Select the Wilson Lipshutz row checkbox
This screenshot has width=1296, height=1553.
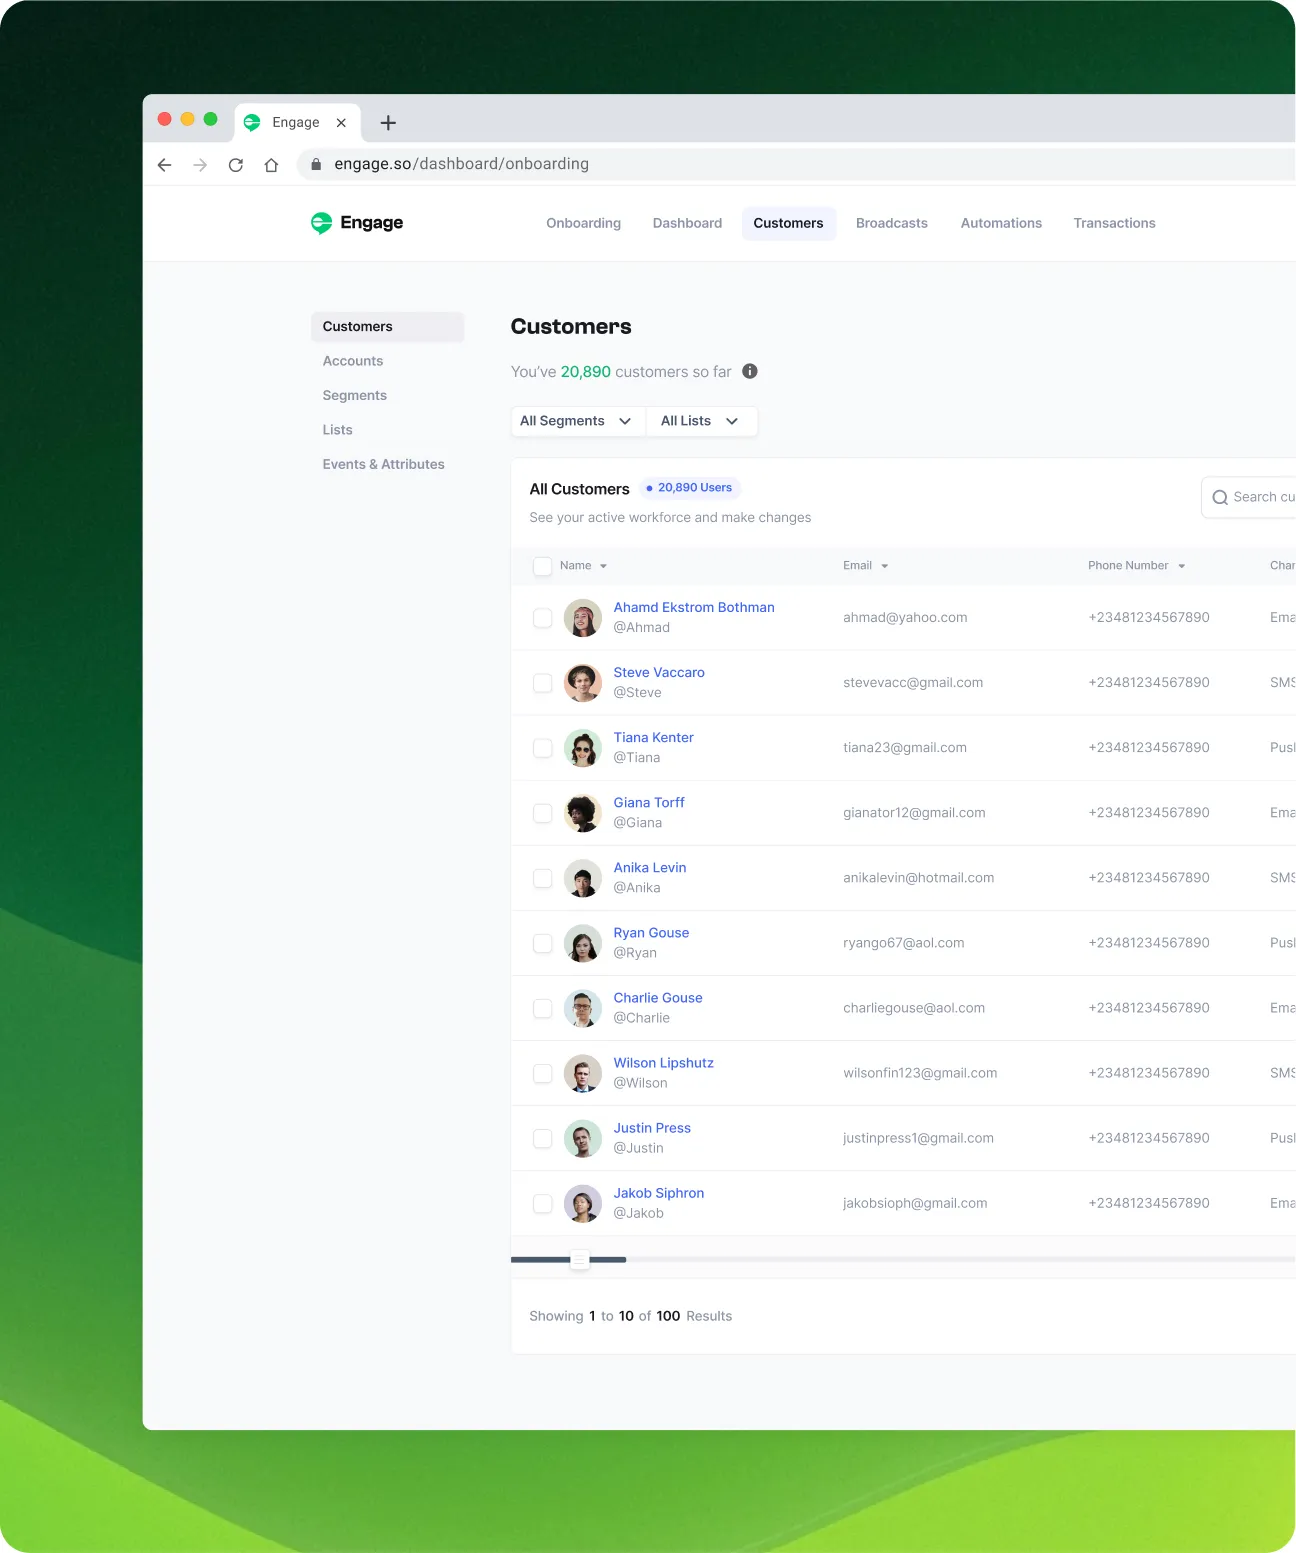click(543, 1073)
